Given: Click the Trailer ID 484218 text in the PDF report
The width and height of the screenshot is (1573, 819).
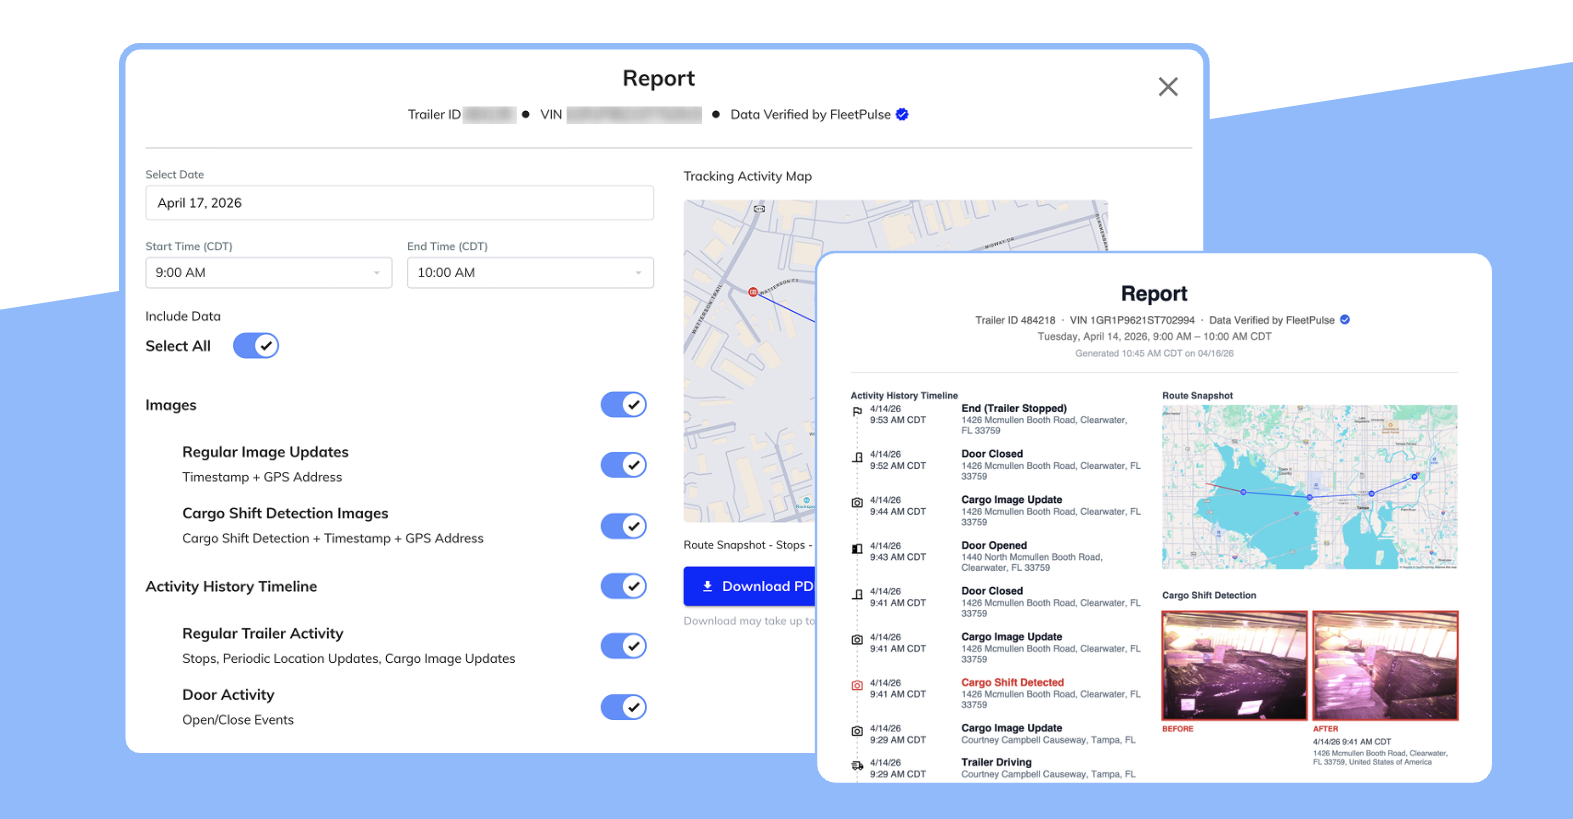Looking at the screenshot, I should pos(1015,320).
